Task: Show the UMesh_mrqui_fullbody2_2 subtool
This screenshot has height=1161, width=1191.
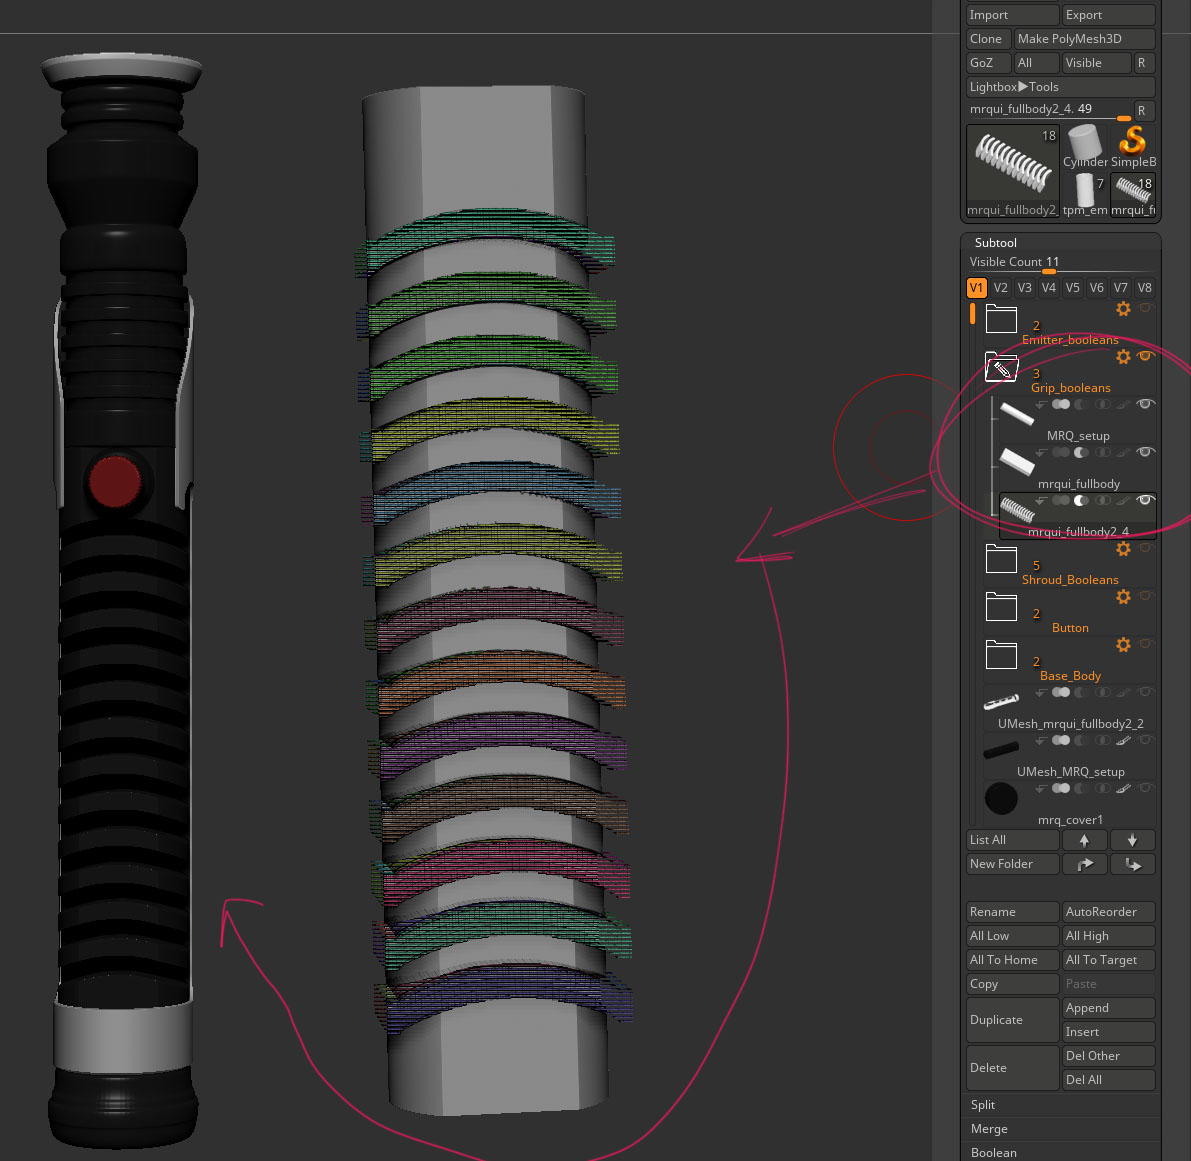Action: tap(1145, 692)
